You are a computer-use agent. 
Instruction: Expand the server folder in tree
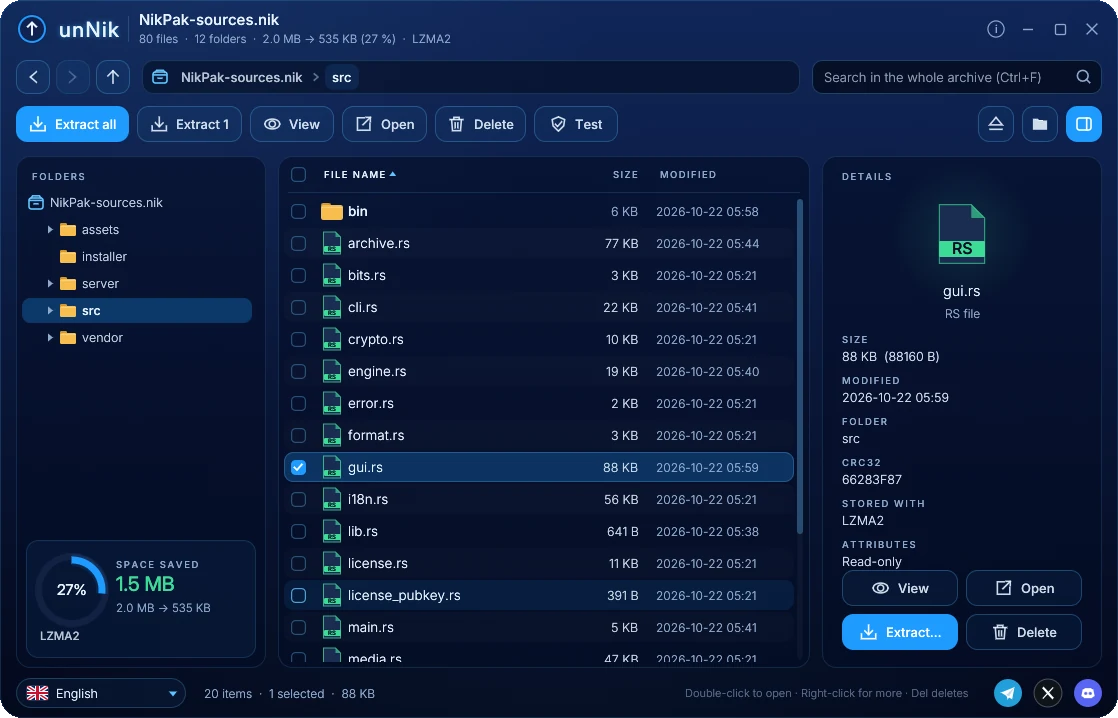[50, 284]
